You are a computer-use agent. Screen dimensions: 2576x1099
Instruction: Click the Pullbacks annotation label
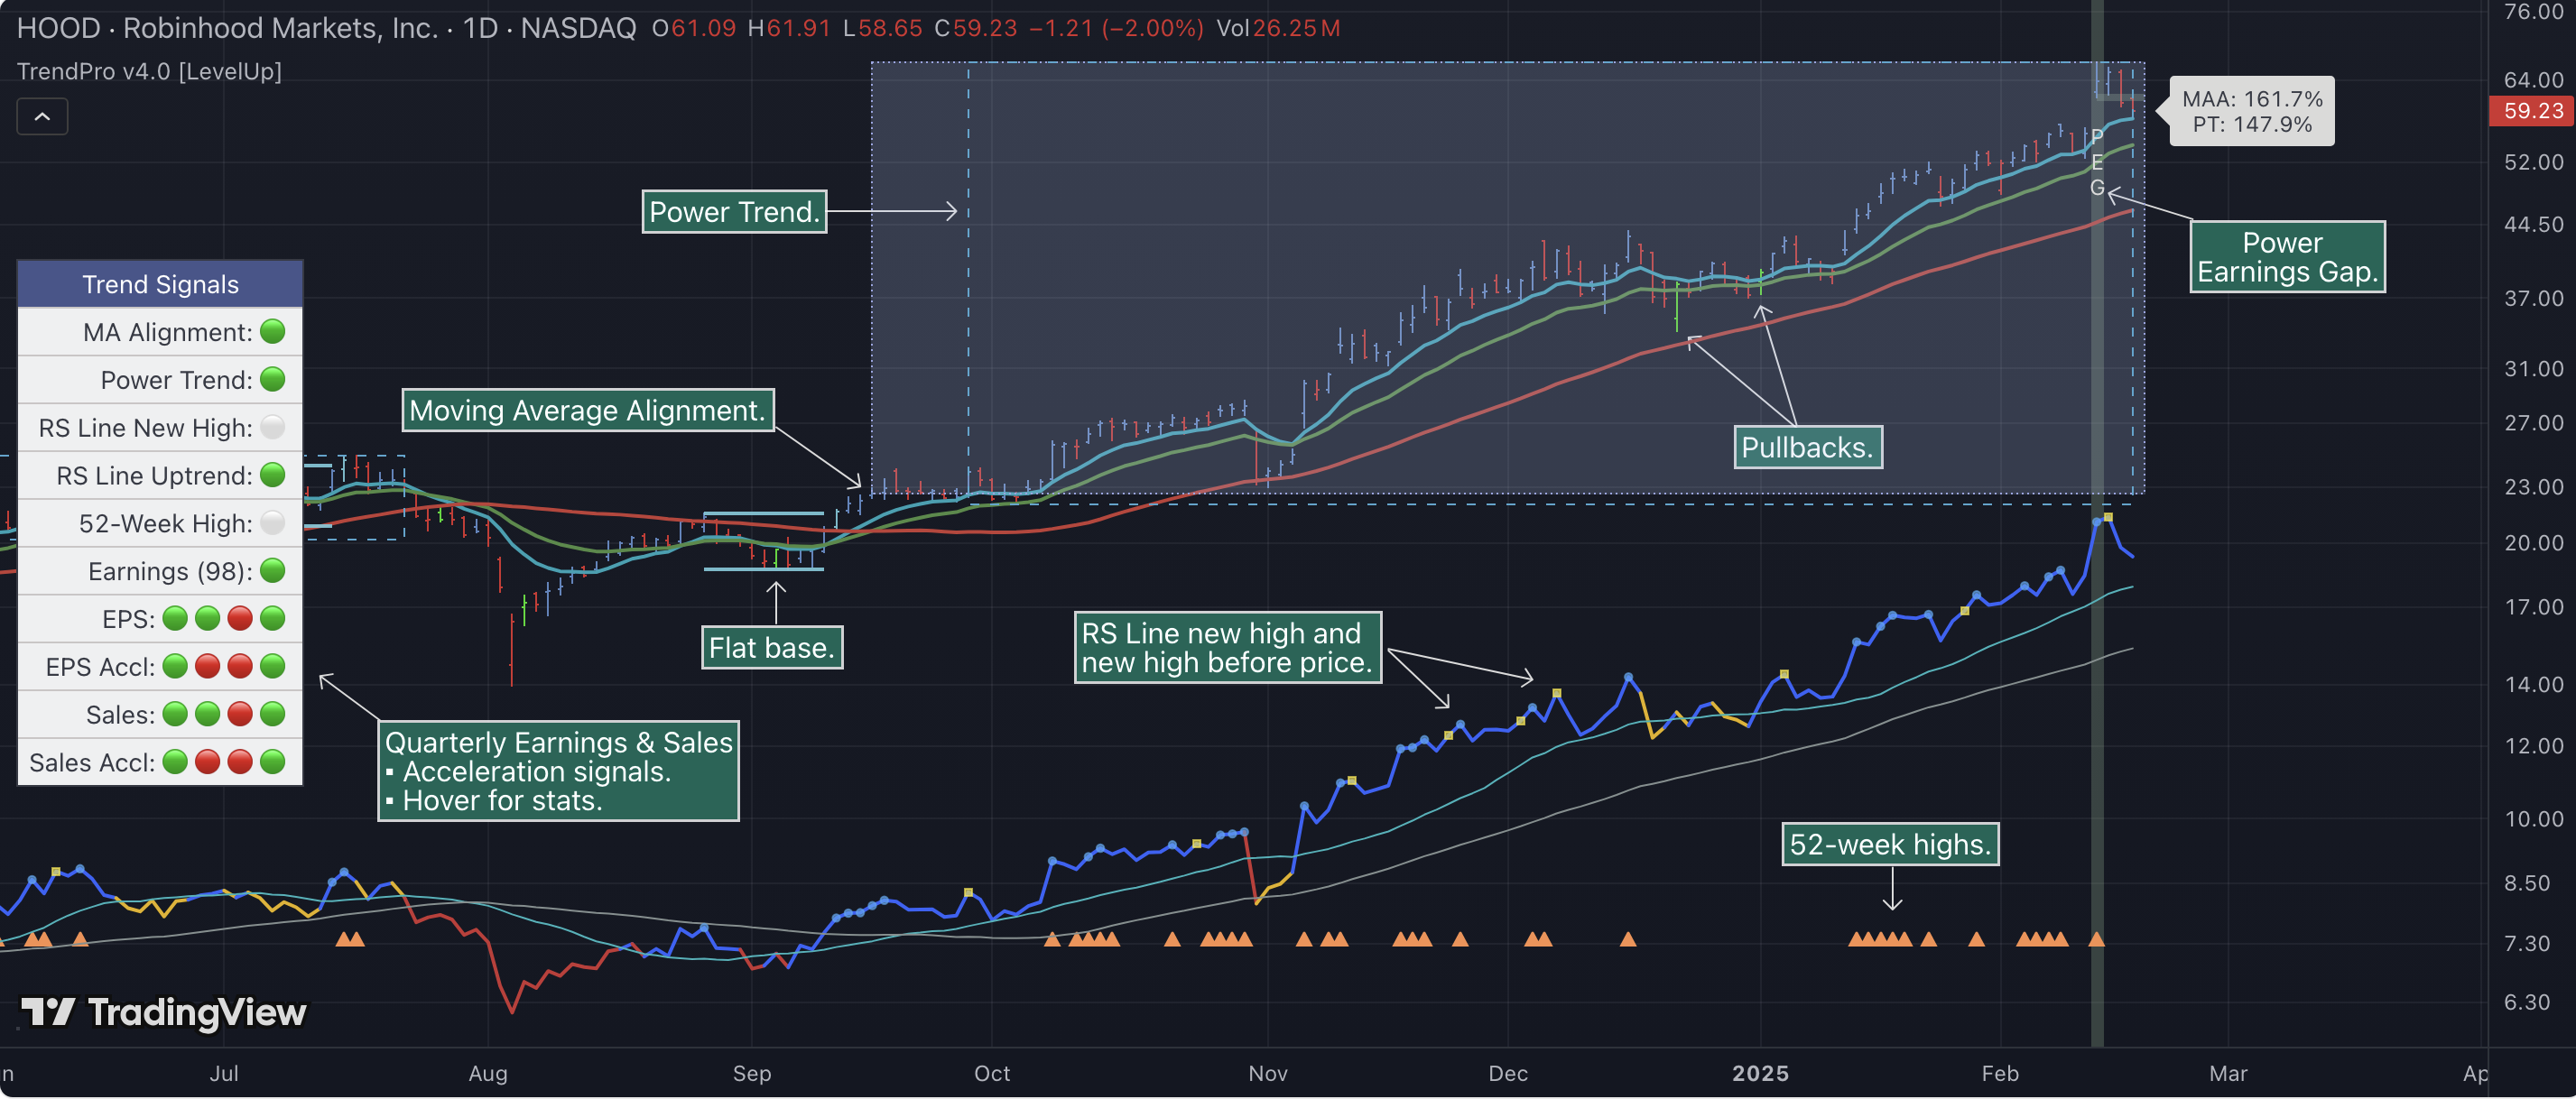coord(1808,447)
